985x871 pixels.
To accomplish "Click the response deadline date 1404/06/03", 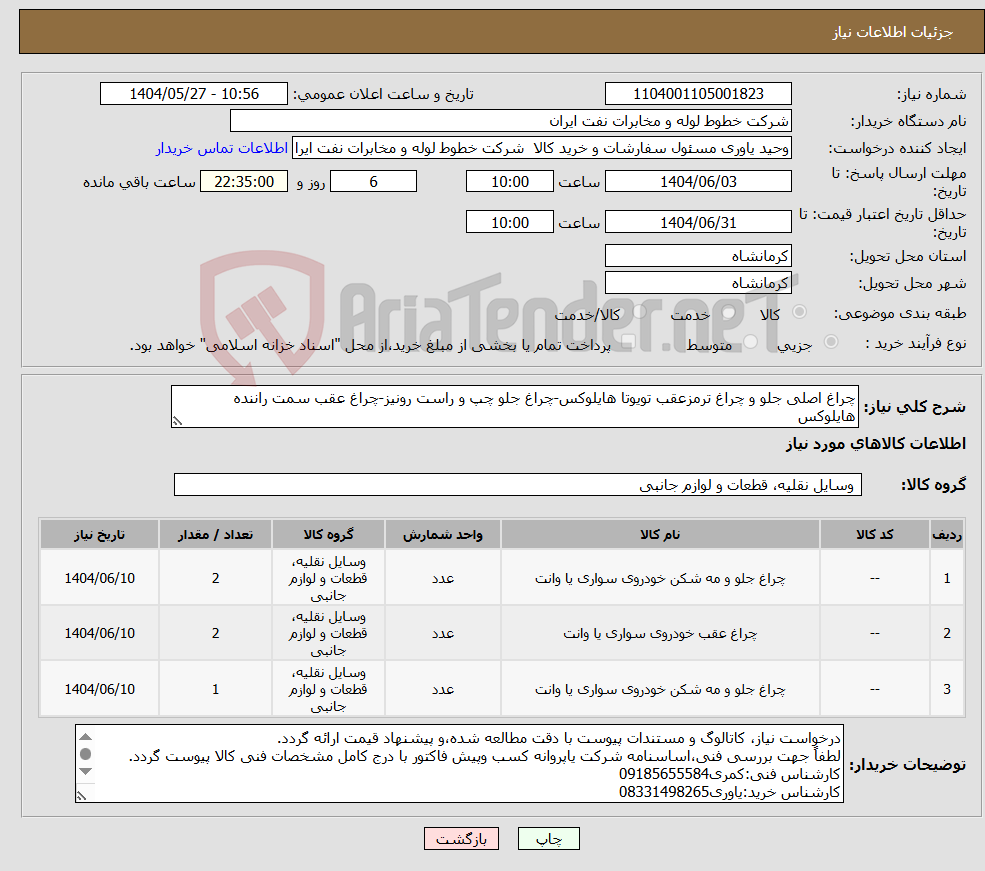I will (x=698, y=181).
